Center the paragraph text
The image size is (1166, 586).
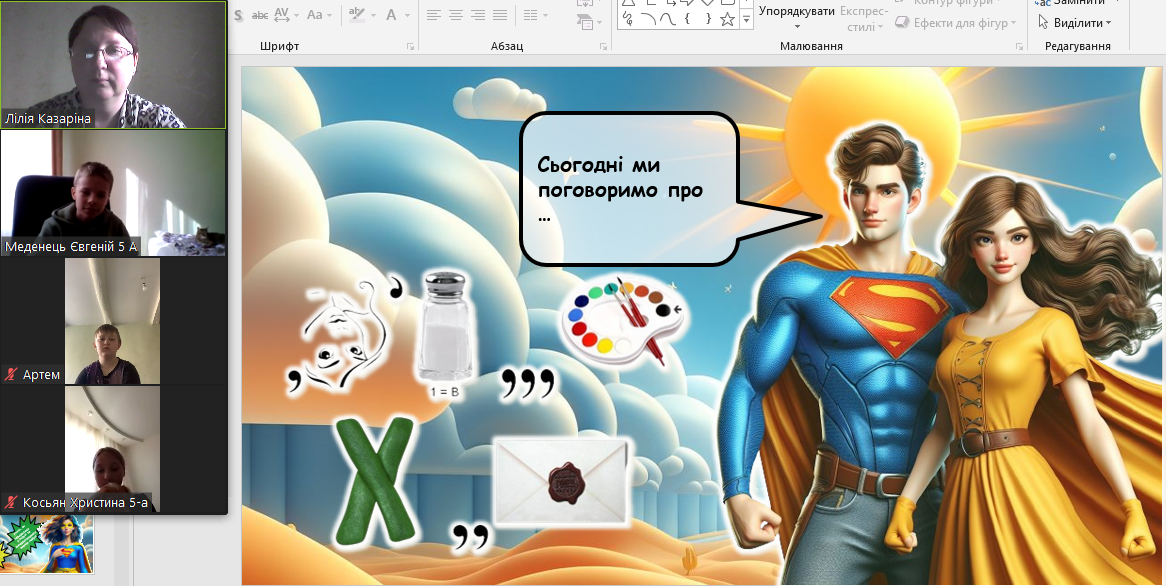(456, 15)
